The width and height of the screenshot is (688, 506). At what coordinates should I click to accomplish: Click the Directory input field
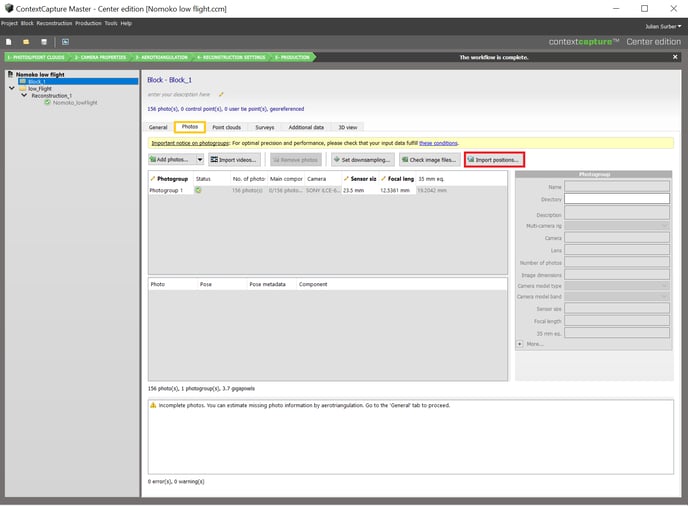[x=616, y=199]
